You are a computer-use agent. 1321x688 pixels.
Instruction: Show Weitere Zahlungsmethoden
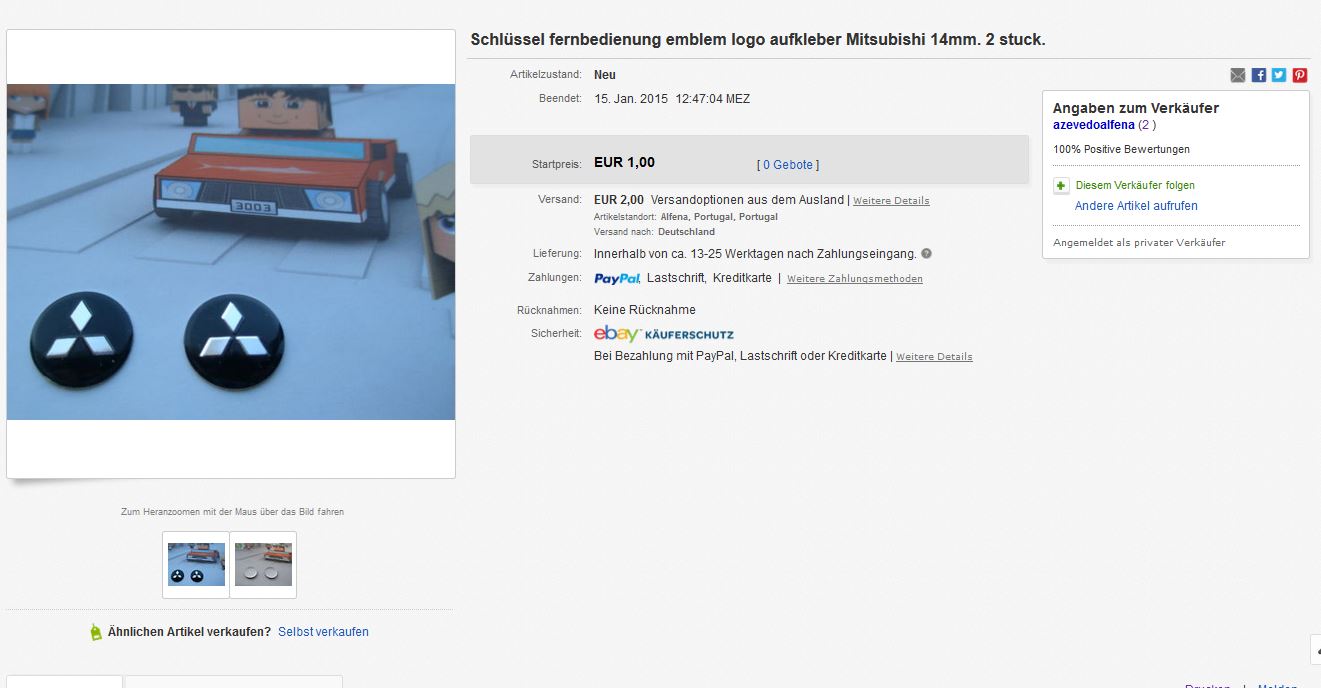[x=855, y=279]
